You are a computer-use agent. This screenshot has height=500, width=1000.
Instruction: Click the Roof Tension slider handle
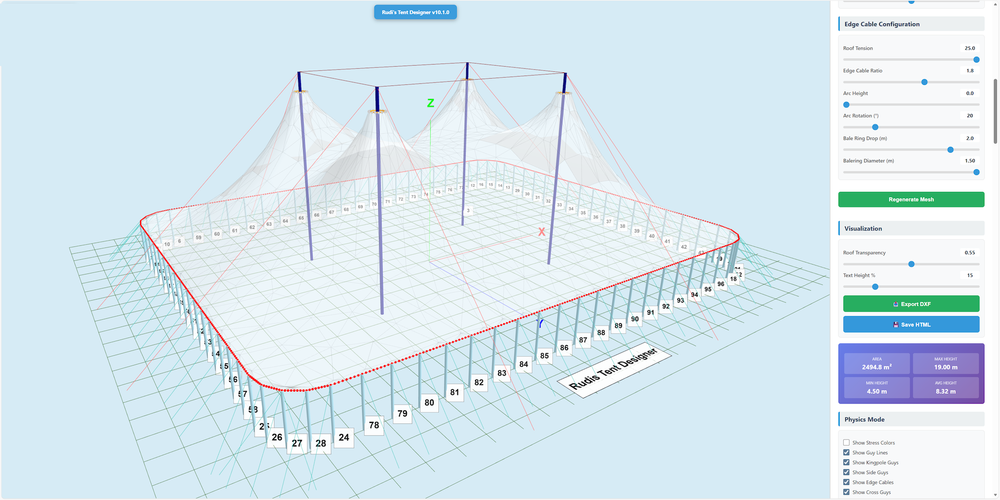point(976,59)
